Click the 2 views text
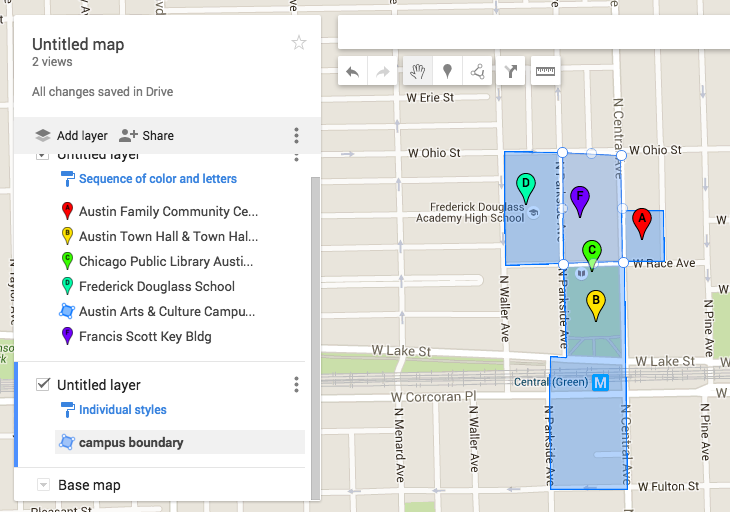 click(x=52, y=62)
